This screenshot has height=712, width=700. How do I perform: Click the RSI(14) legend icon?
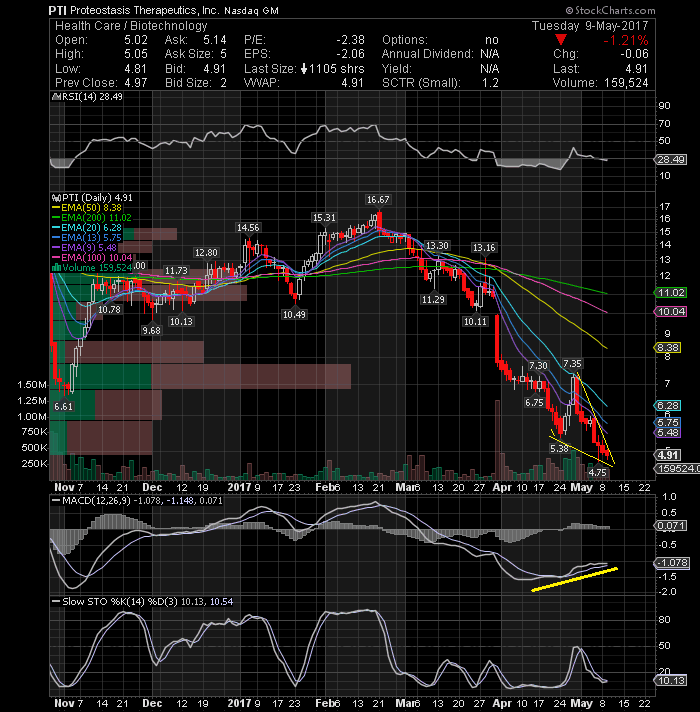point(56,97)
